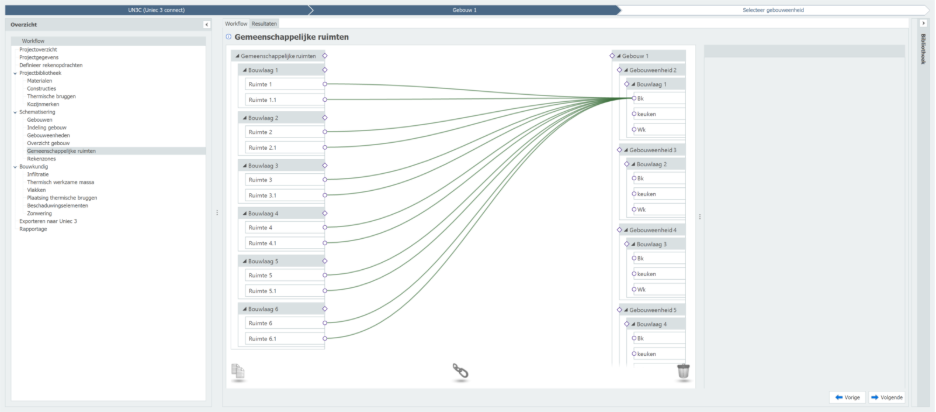Viewport: 936px width, 412px height.
Task: Click the trash bin delete icon
Action: click(x=683, y=372)
